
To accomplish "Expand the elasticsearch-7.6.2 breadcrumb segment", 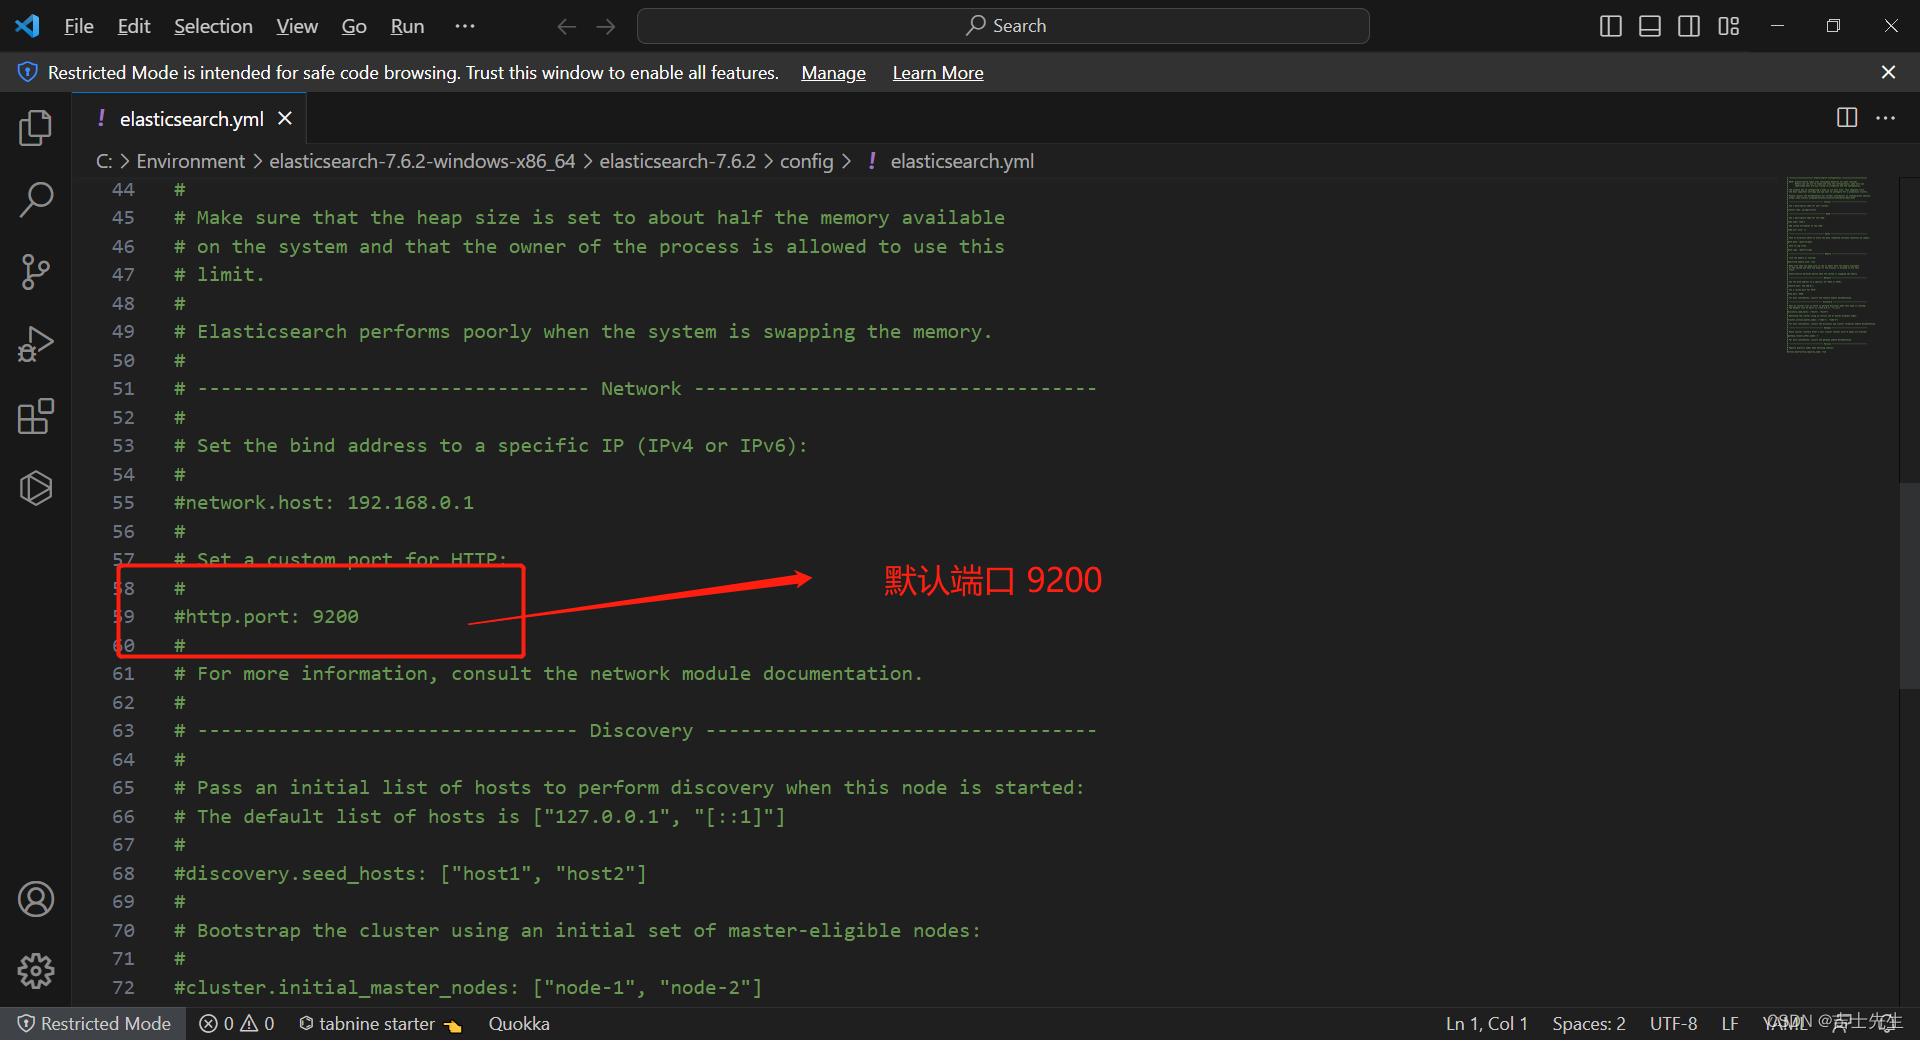I will pyautogui.click(x=678, y=161).
